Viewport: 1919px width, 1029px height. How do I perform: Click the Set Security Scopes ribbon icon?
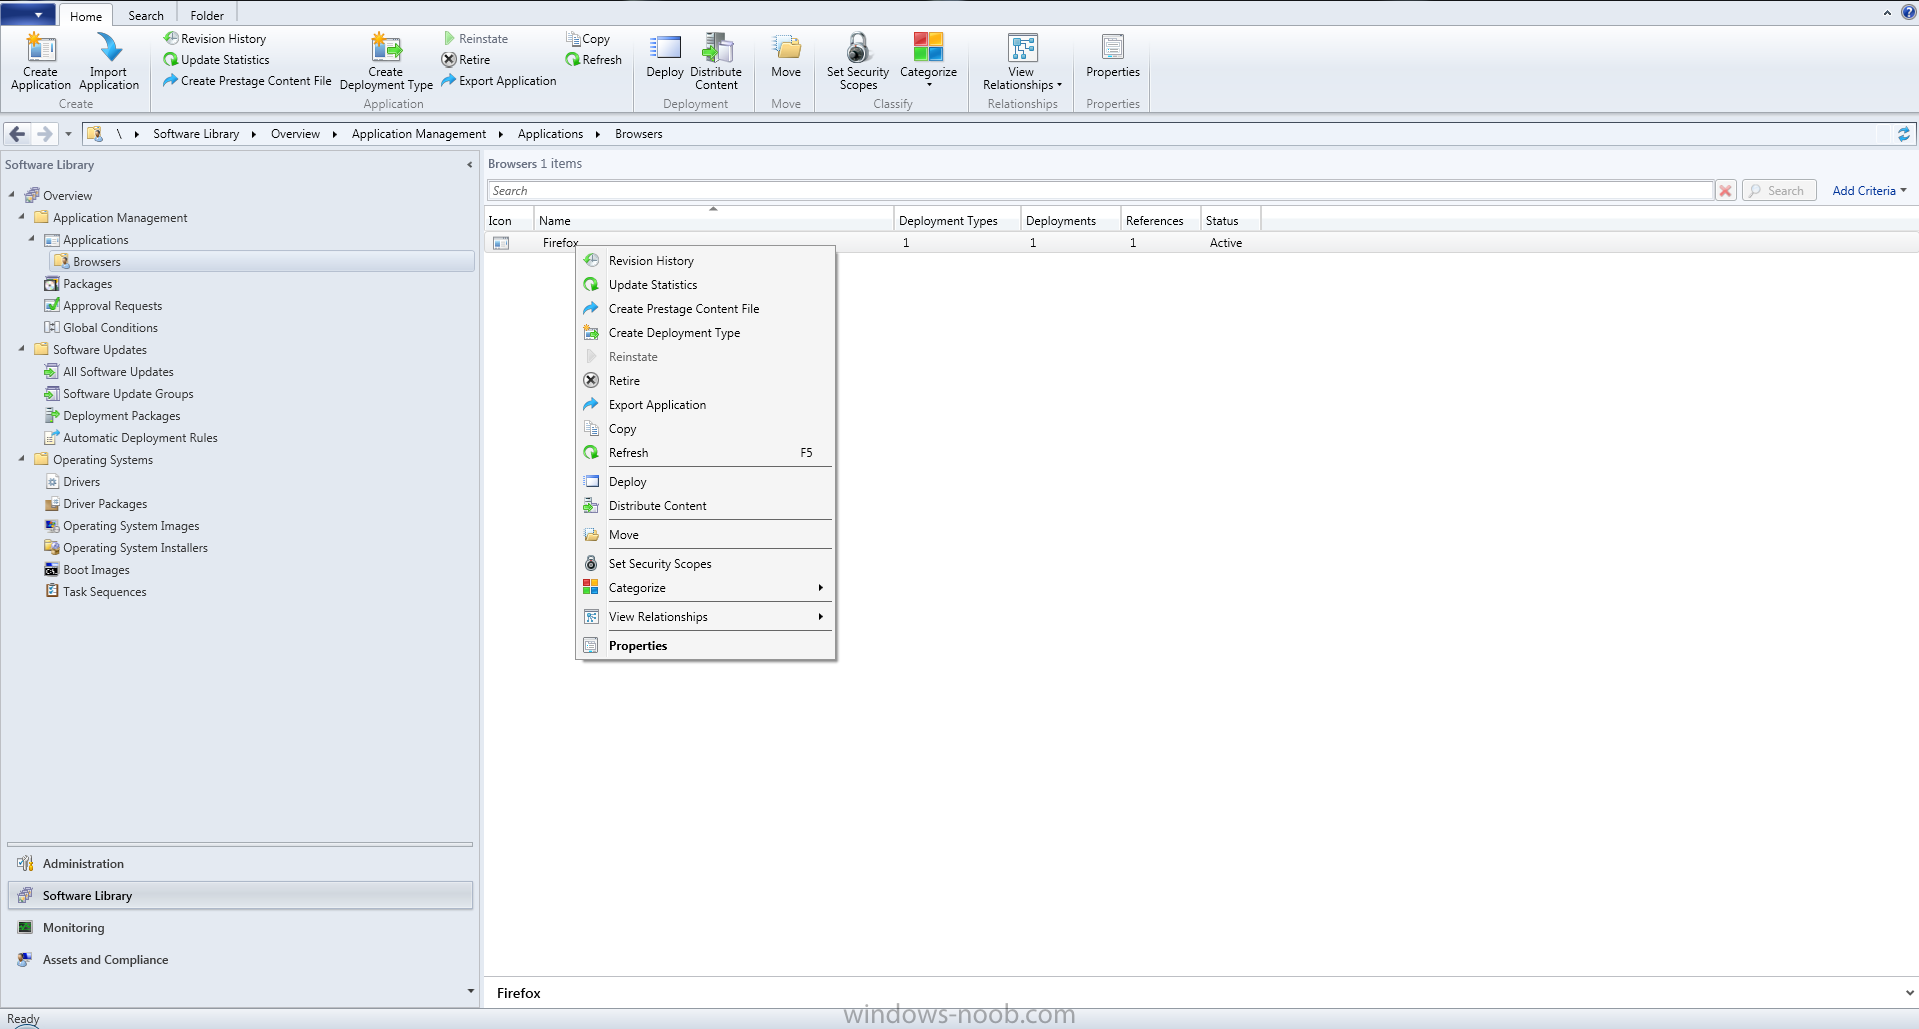click(858, 61)
